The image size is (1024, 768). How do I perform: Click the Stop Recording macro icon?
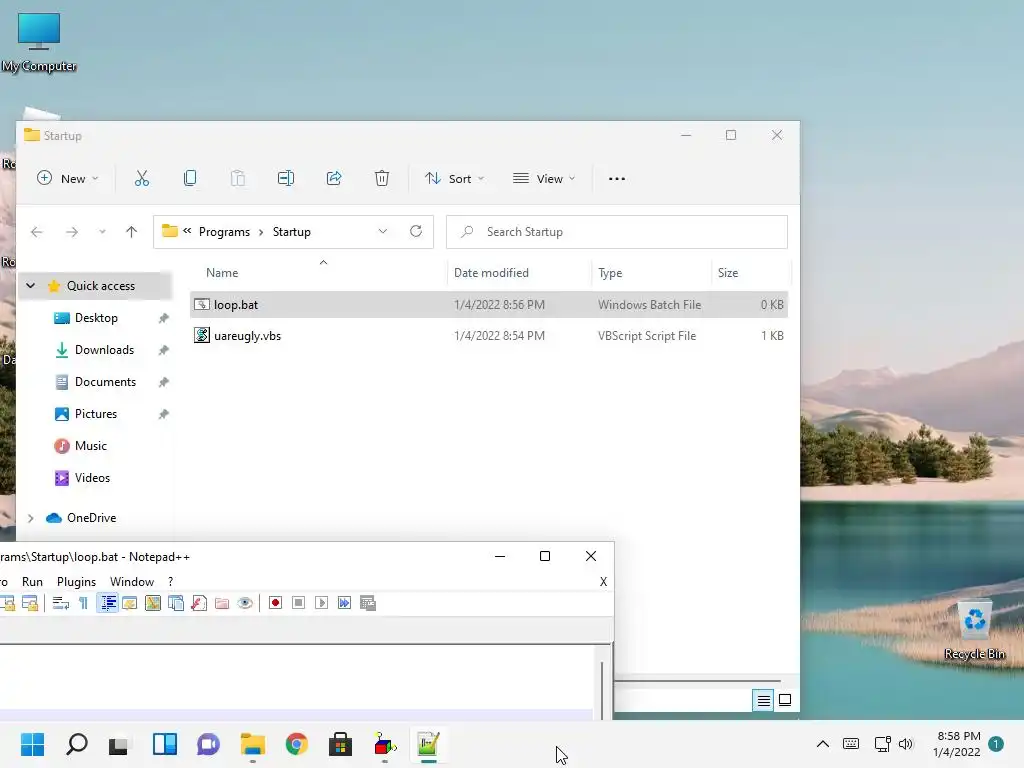click(x=298, y=603)
